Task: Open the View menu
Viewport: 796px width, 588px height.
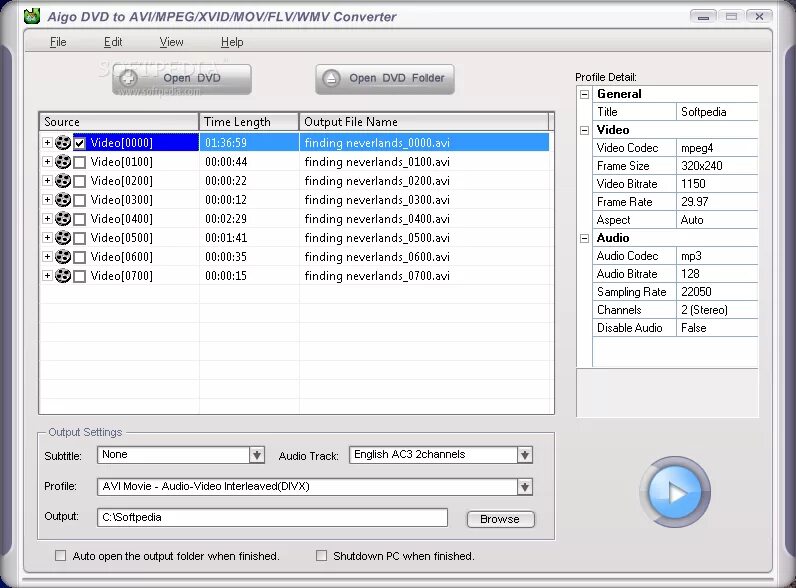Action: point(171,42)
